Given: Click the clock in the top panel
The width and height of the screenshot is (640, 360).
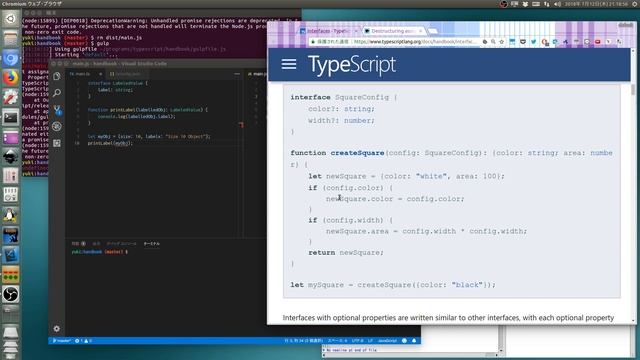Looking at the screenshot, I should (596, 4).
